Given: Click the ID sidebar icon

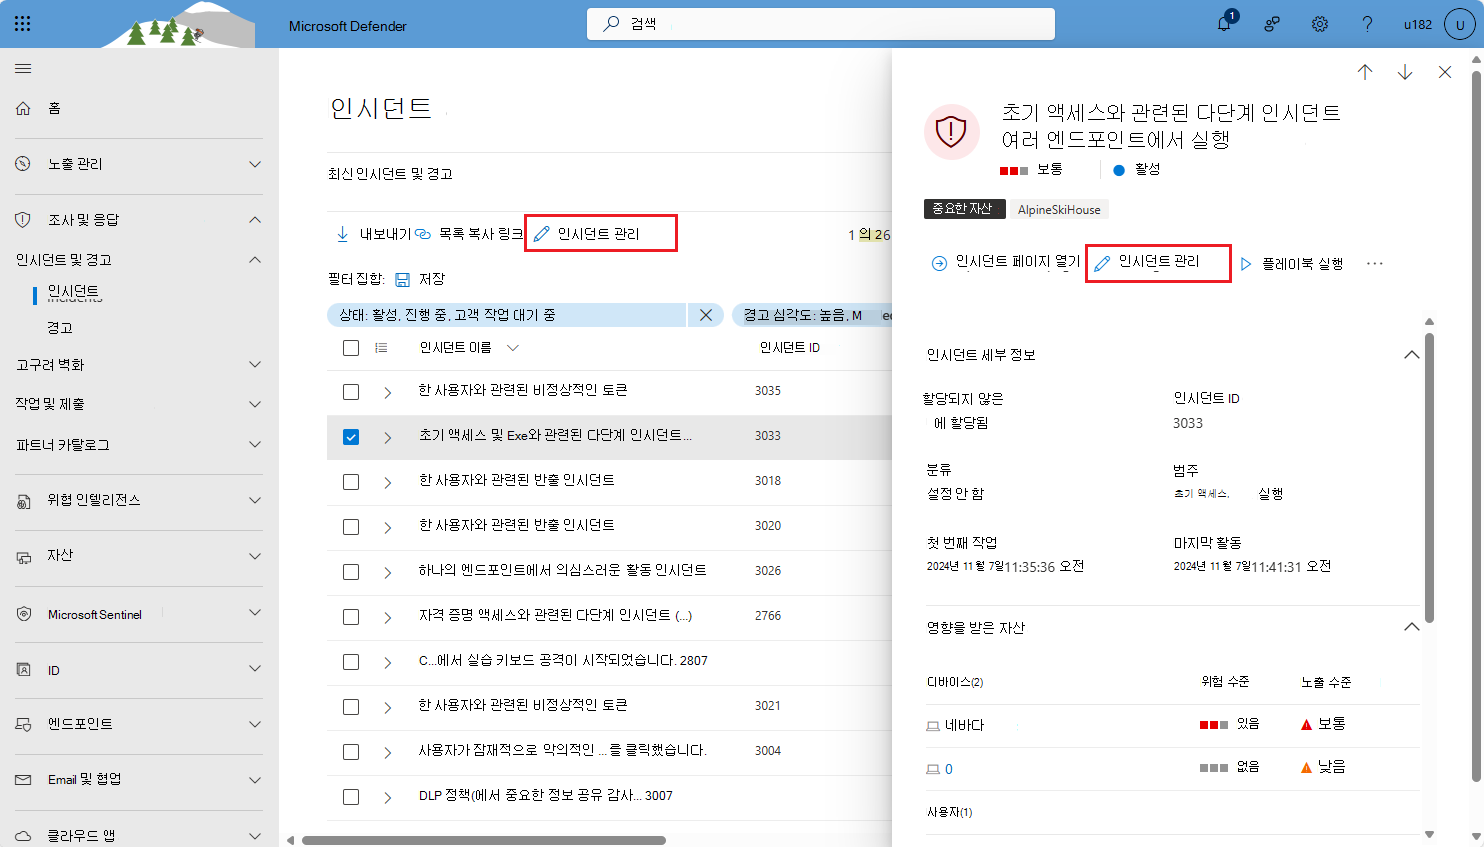Looking at the screenshot, I should tap(23, 669).
